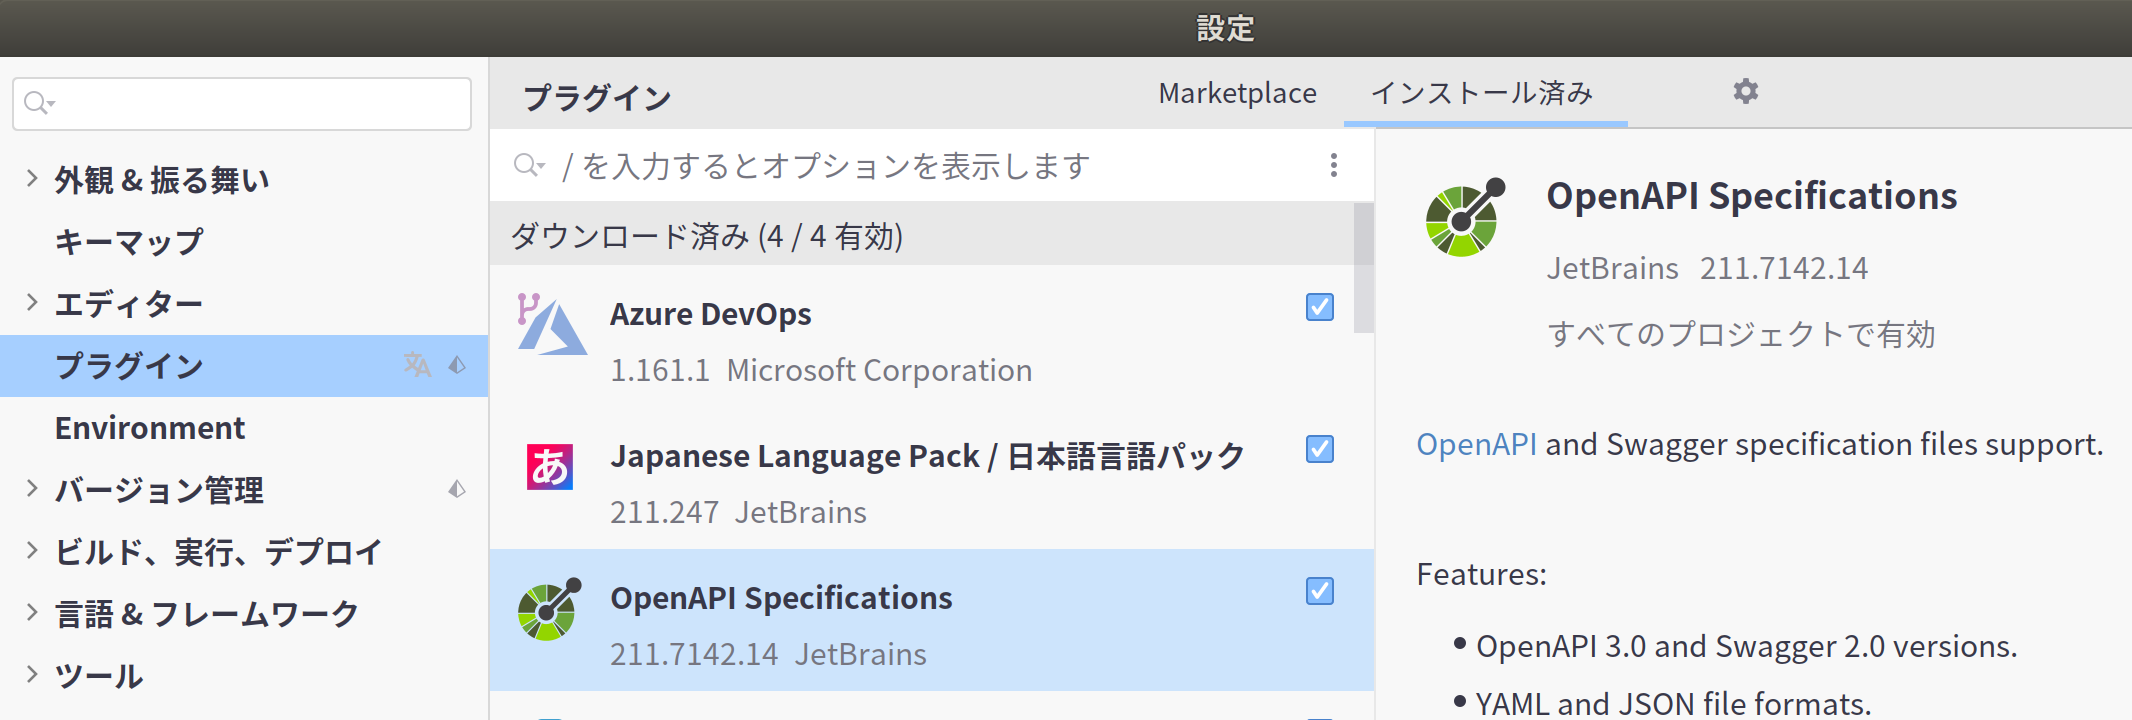Open the Environment settings page
Image resolution: width=2132 pixels, height=720 pixels.
click(150, 428)
